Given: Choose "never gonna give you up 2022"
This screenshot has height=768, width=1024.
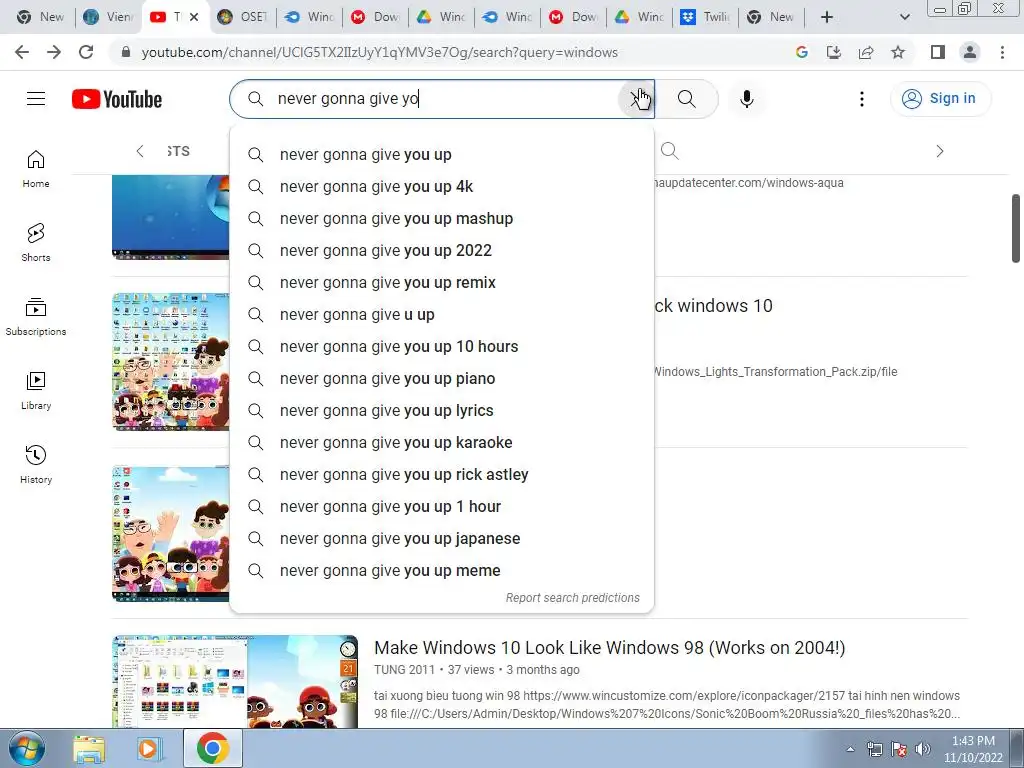Looking at the screenshot, I should click(x=442, y=251).
